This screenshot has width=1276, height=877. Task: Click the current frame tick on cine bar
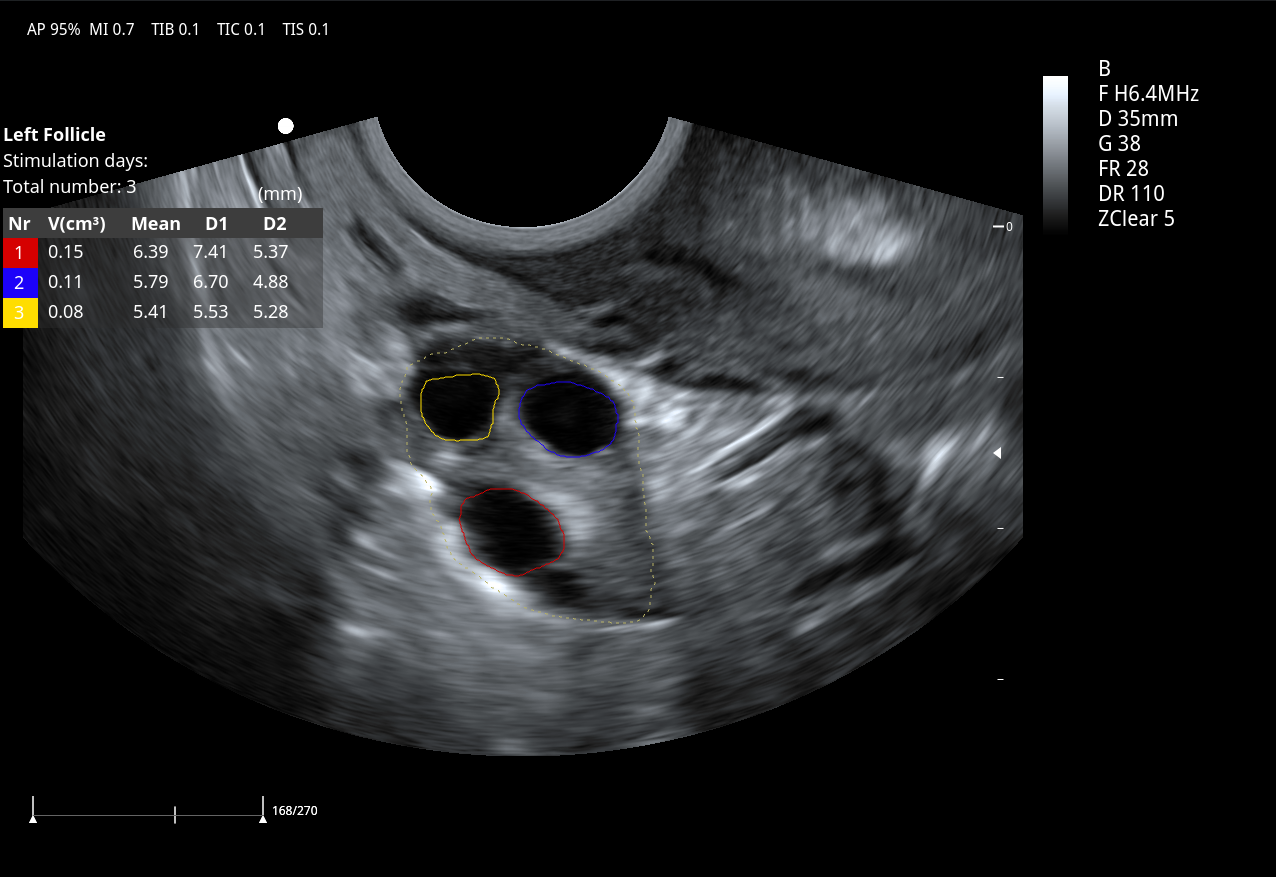pyautogui.click(x=175, y=814)
